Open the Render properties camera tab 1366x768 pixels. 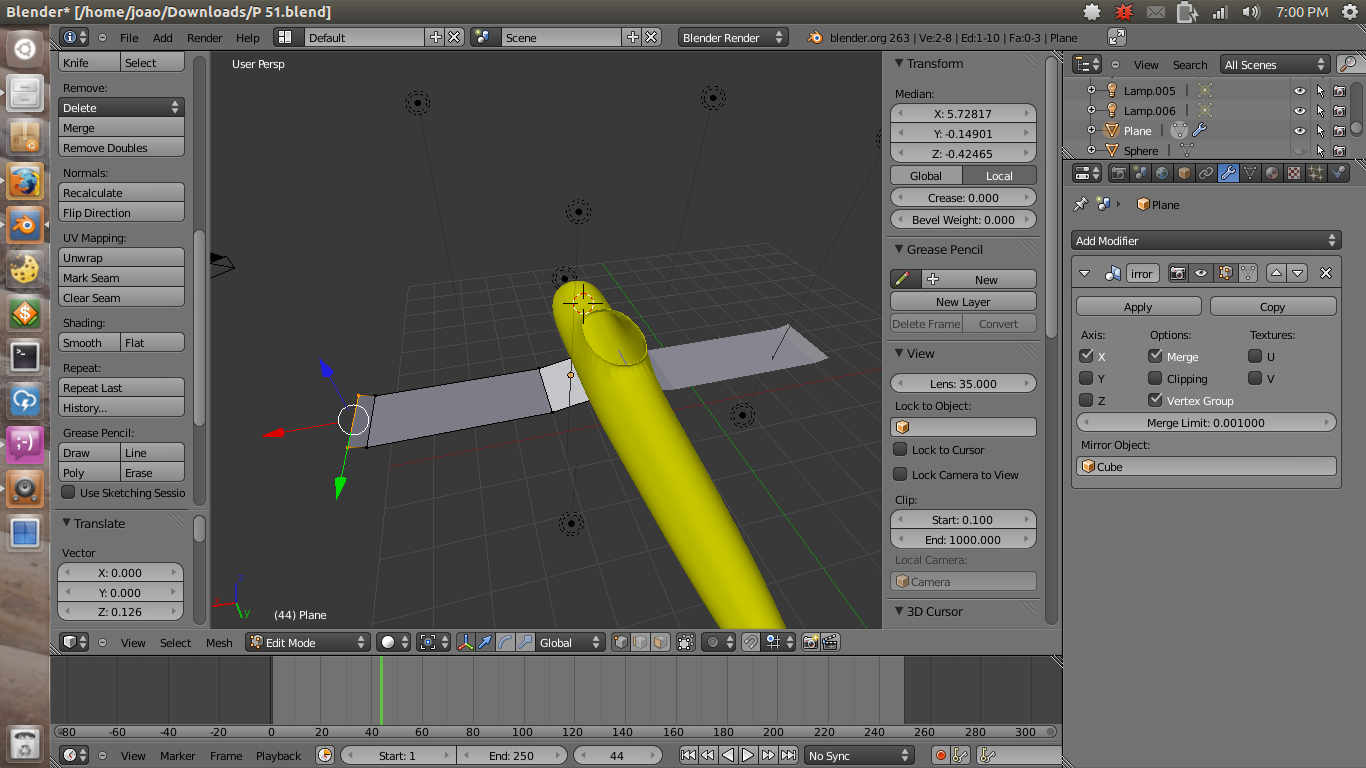[1118, 173]
